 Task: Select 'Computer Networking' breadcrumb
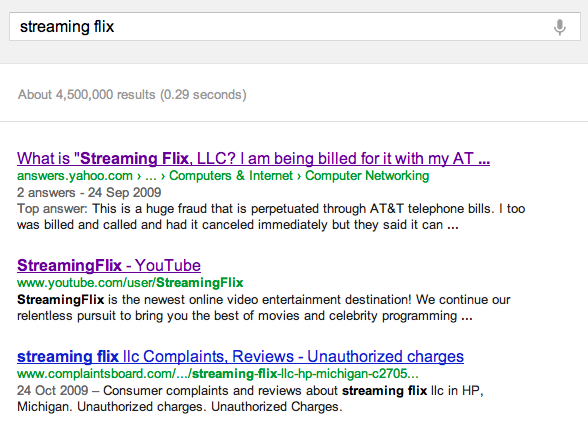[x=367, y=175]
